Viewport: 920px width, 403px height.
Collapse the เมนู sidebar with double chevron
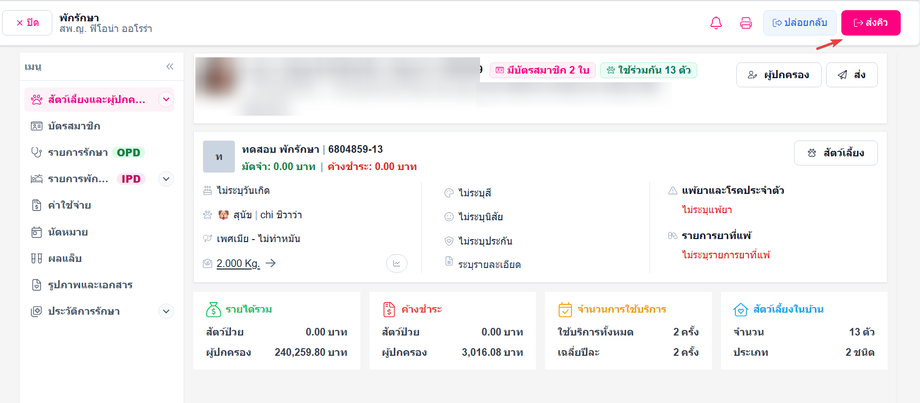pyautogui.click(x=170, y=66)
